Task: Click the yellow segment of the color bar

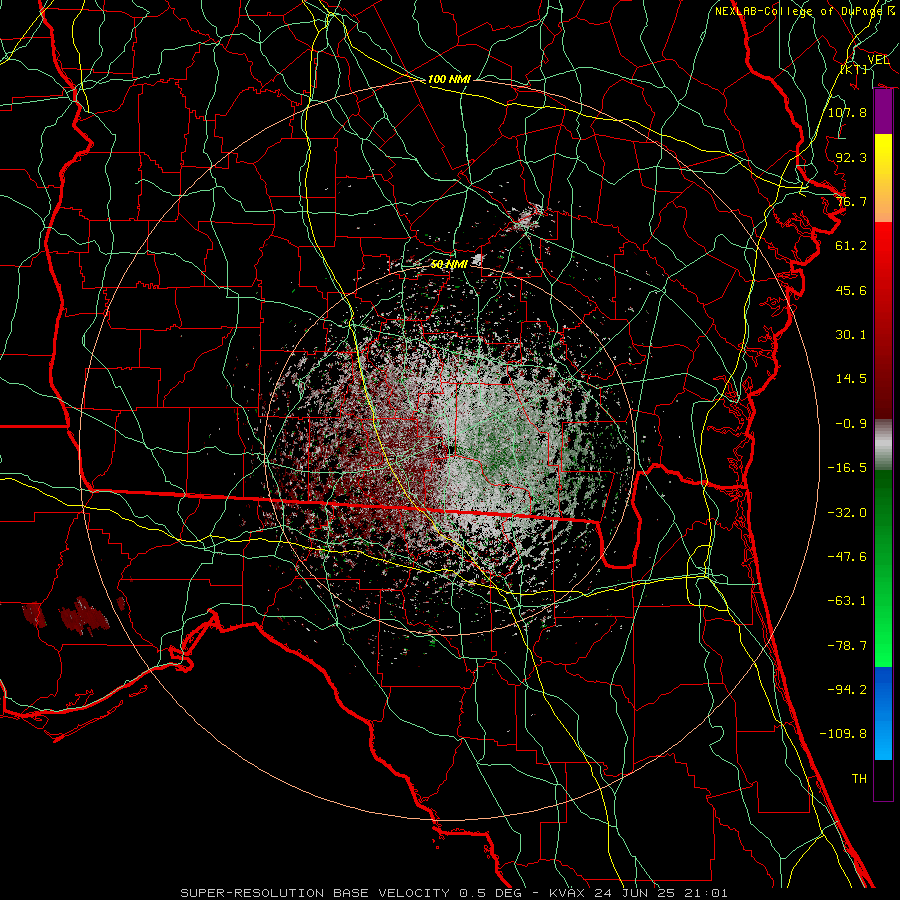Action: point(883,156)
